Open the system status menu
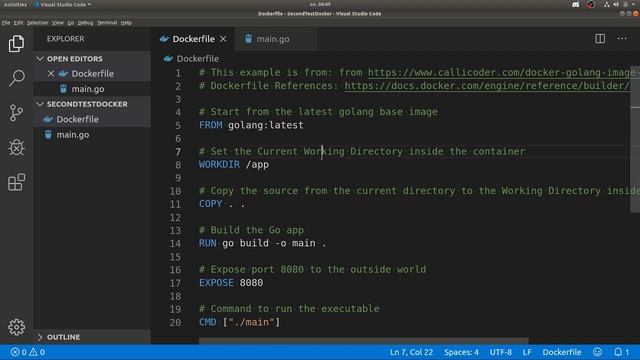This screenshot has height=360, width=640. pyautogui.click(x=620, y=4)
